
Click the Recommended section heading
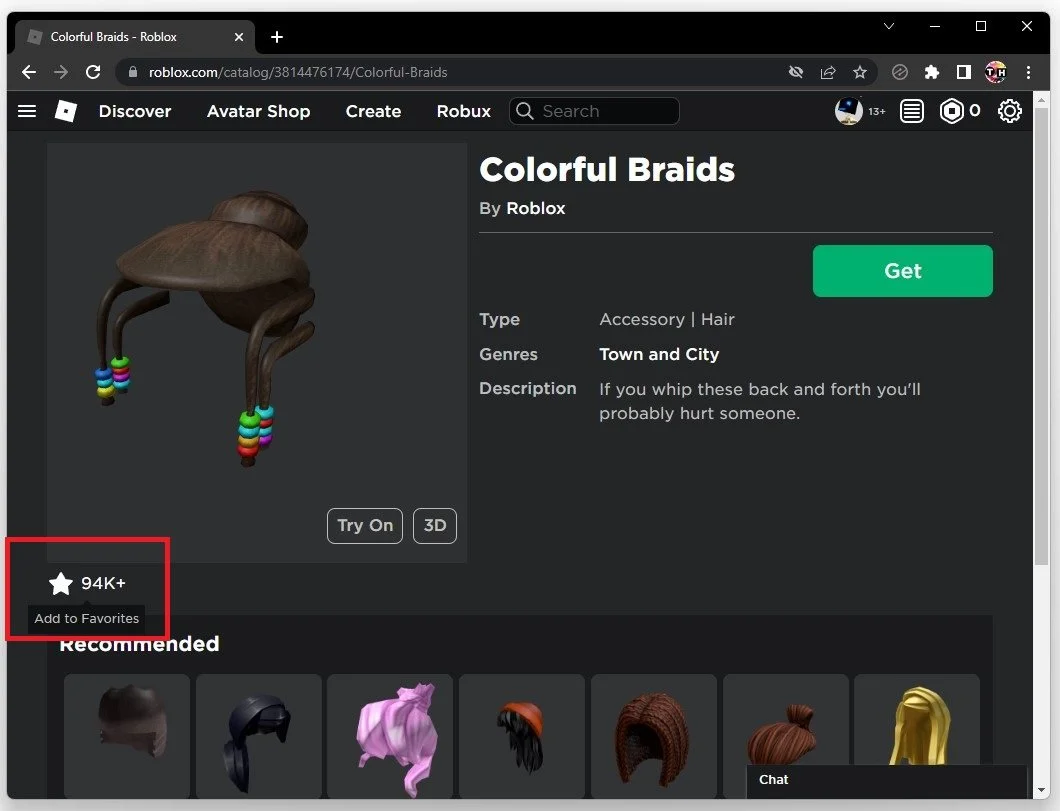tap(139, 643)
